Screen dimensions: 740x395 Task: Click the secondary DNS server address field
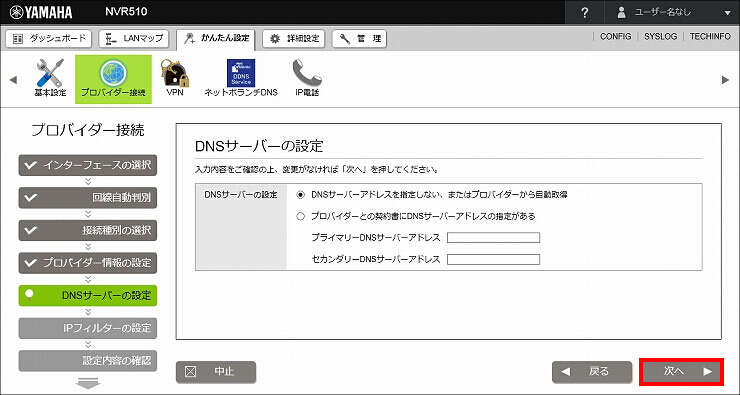tap(493, 259)
